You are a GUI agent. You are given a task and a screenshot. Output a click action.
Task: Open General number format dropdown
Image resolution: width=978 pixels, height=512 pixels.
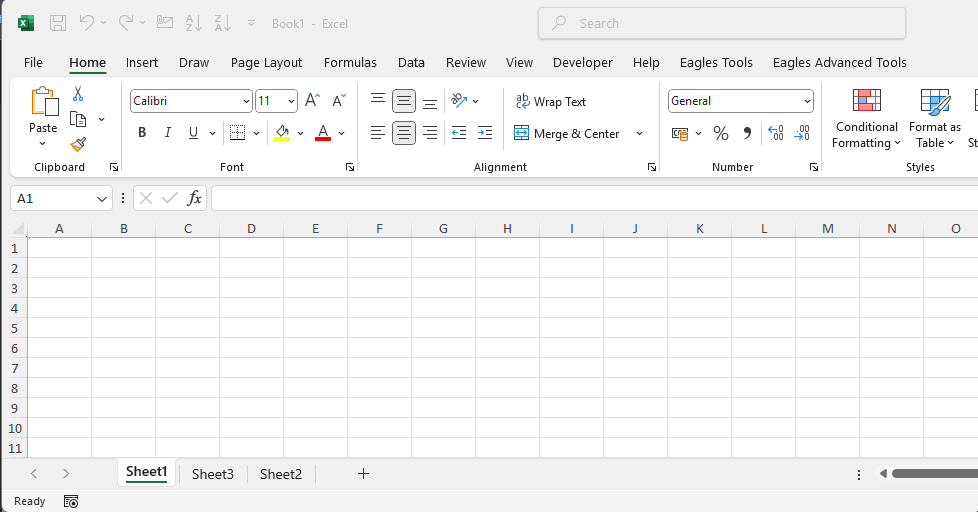[807, 101]
